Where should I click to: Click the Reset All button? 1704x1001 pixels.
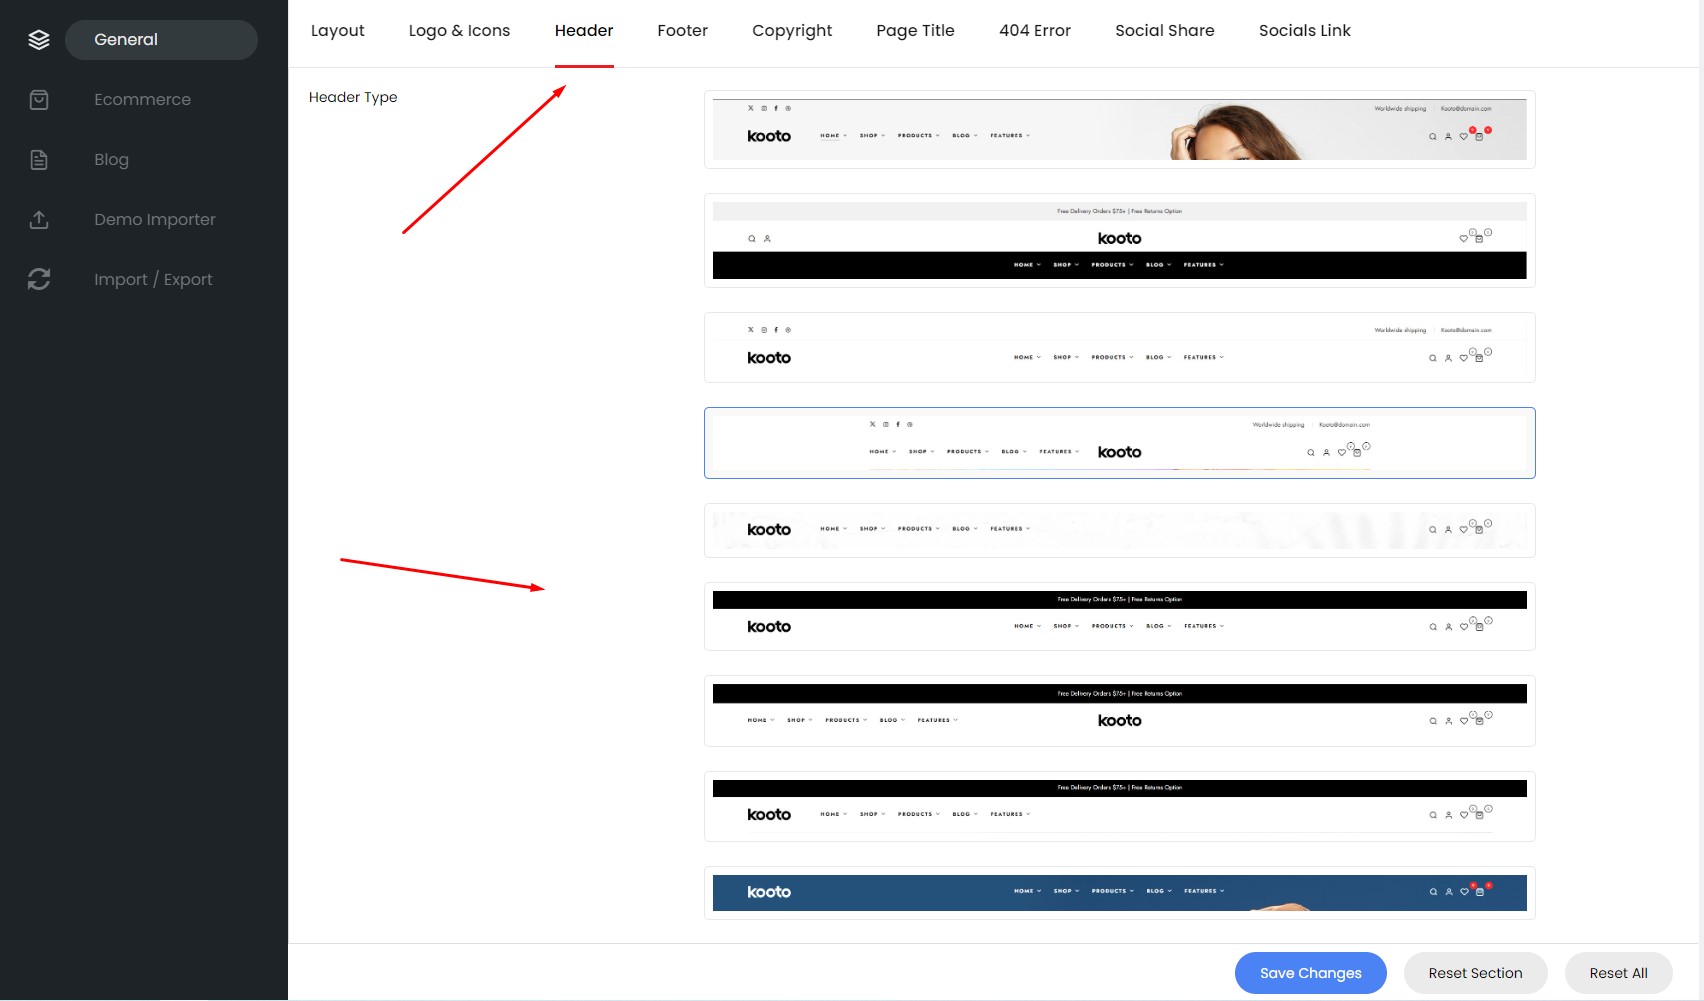pyautogui.click(x=1617, y=973)
